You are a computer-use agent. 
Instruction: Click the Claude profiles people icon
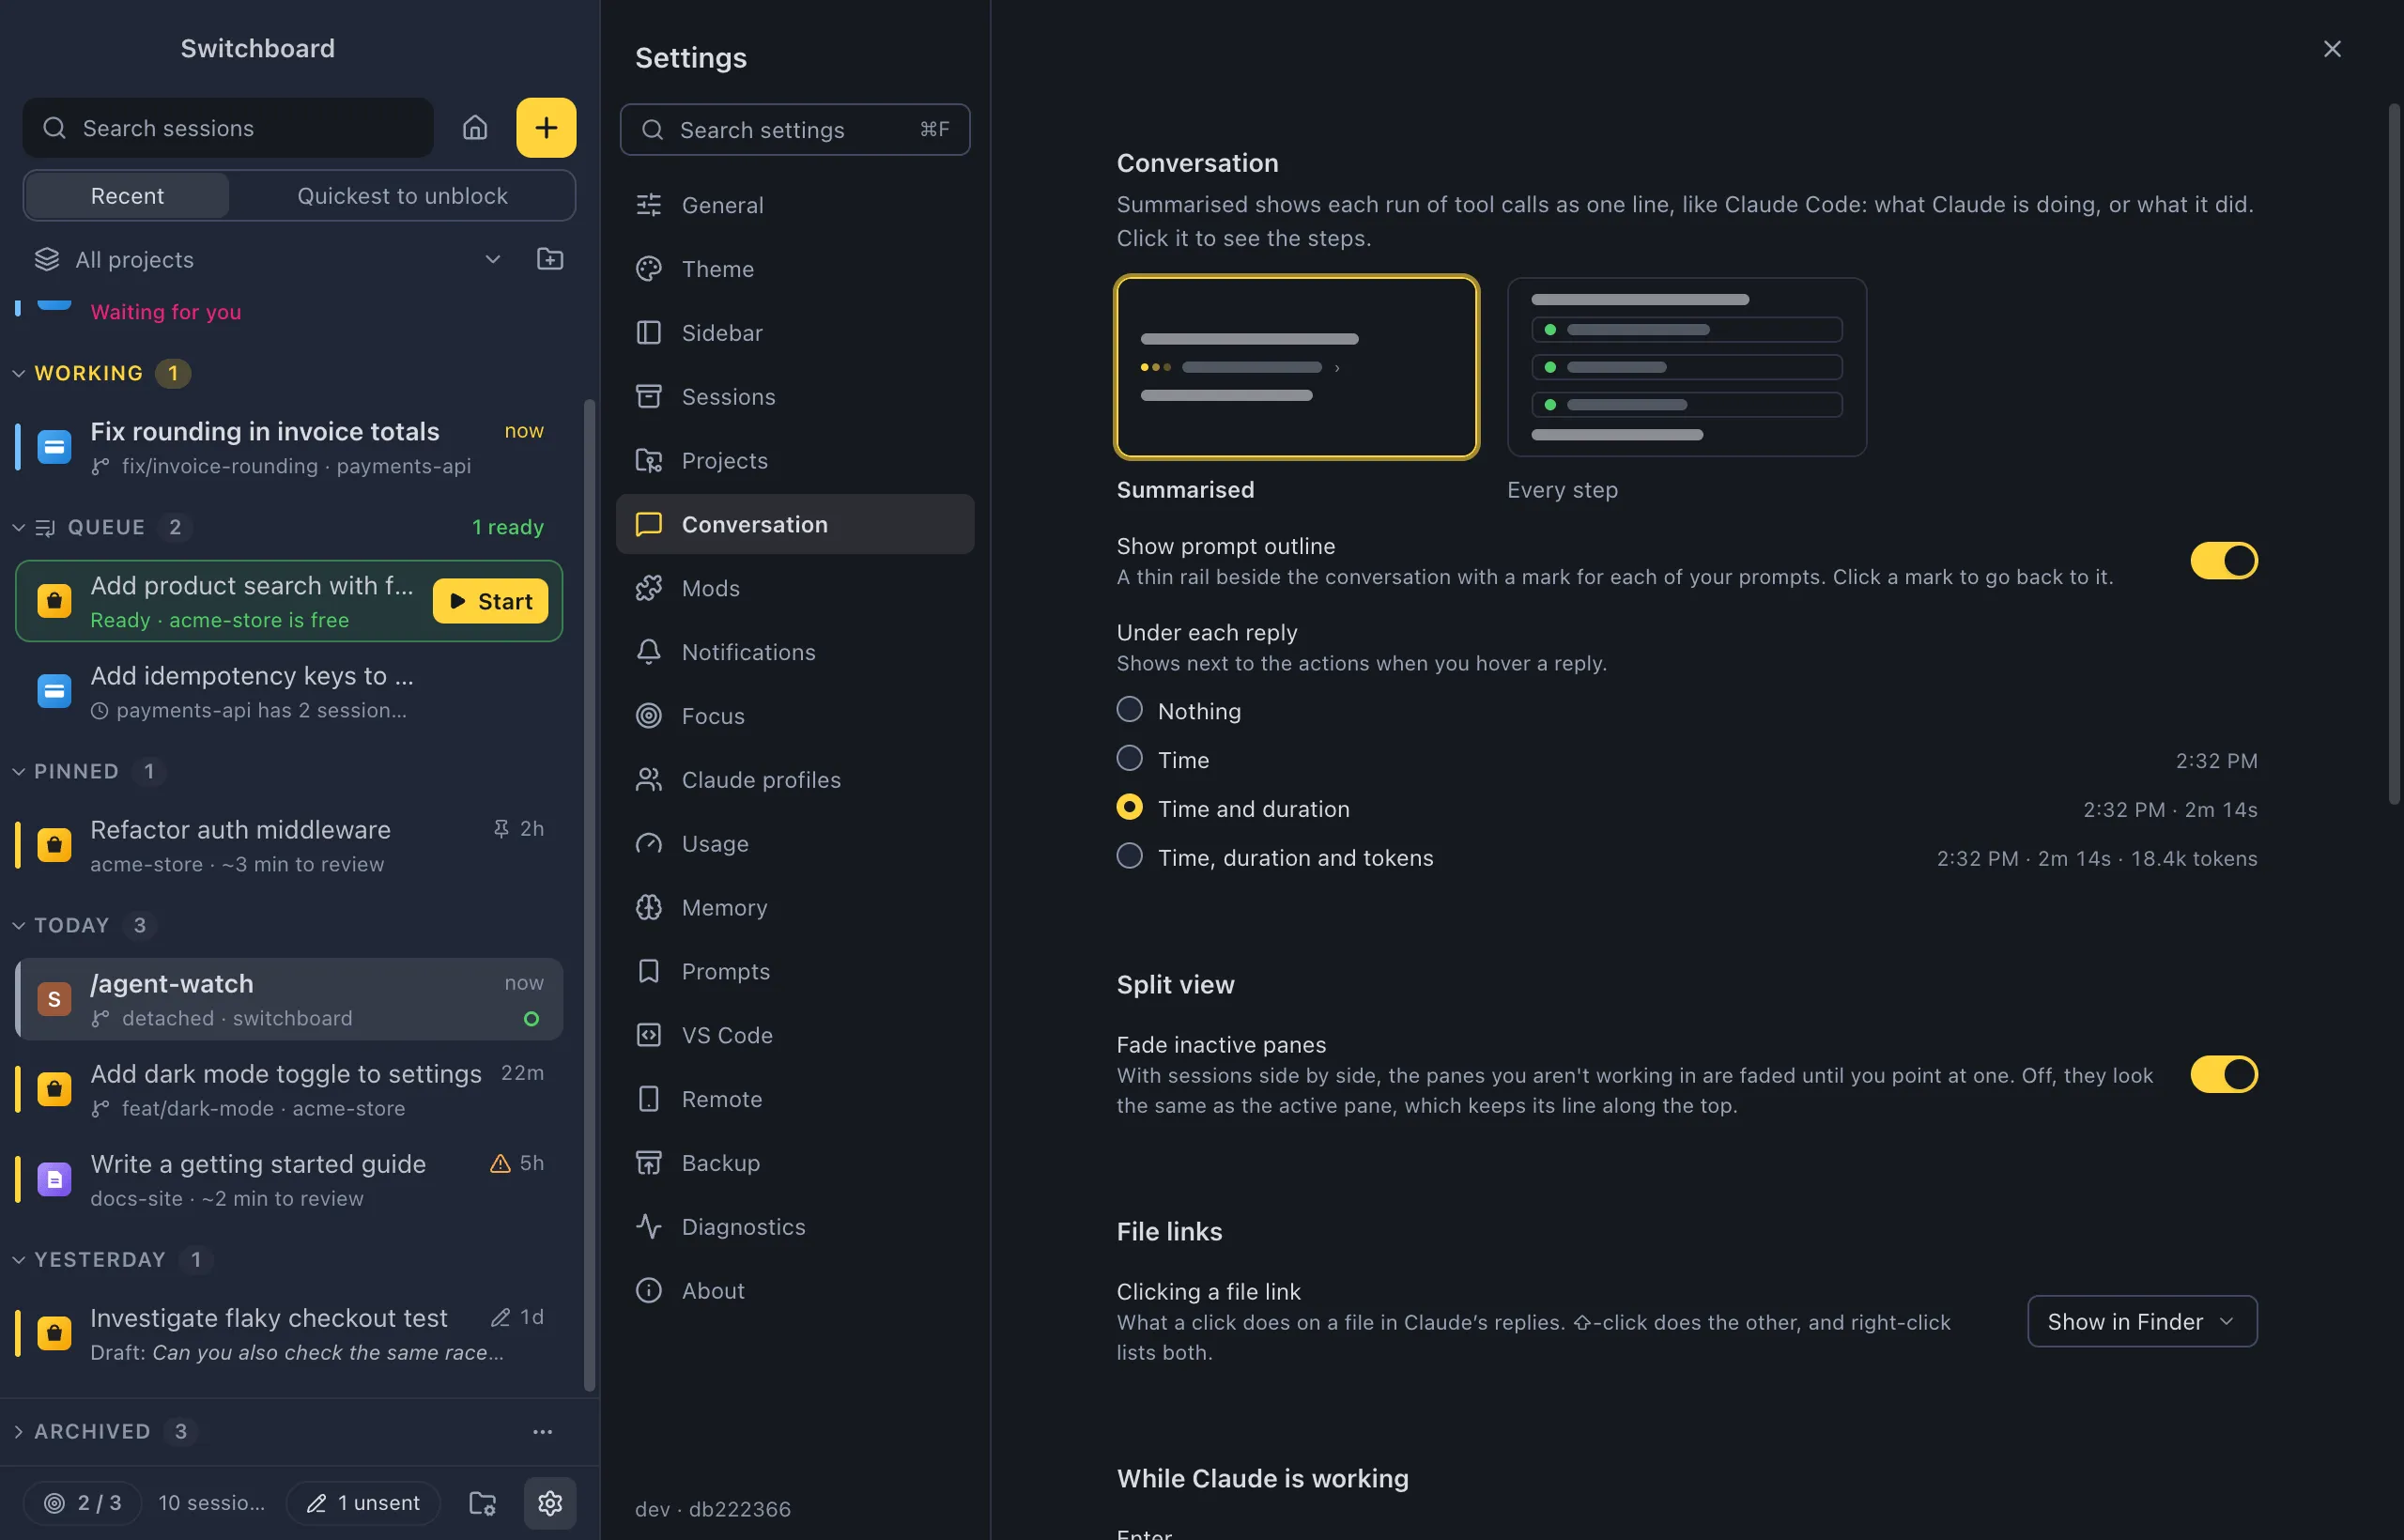[x=649, y=780]
